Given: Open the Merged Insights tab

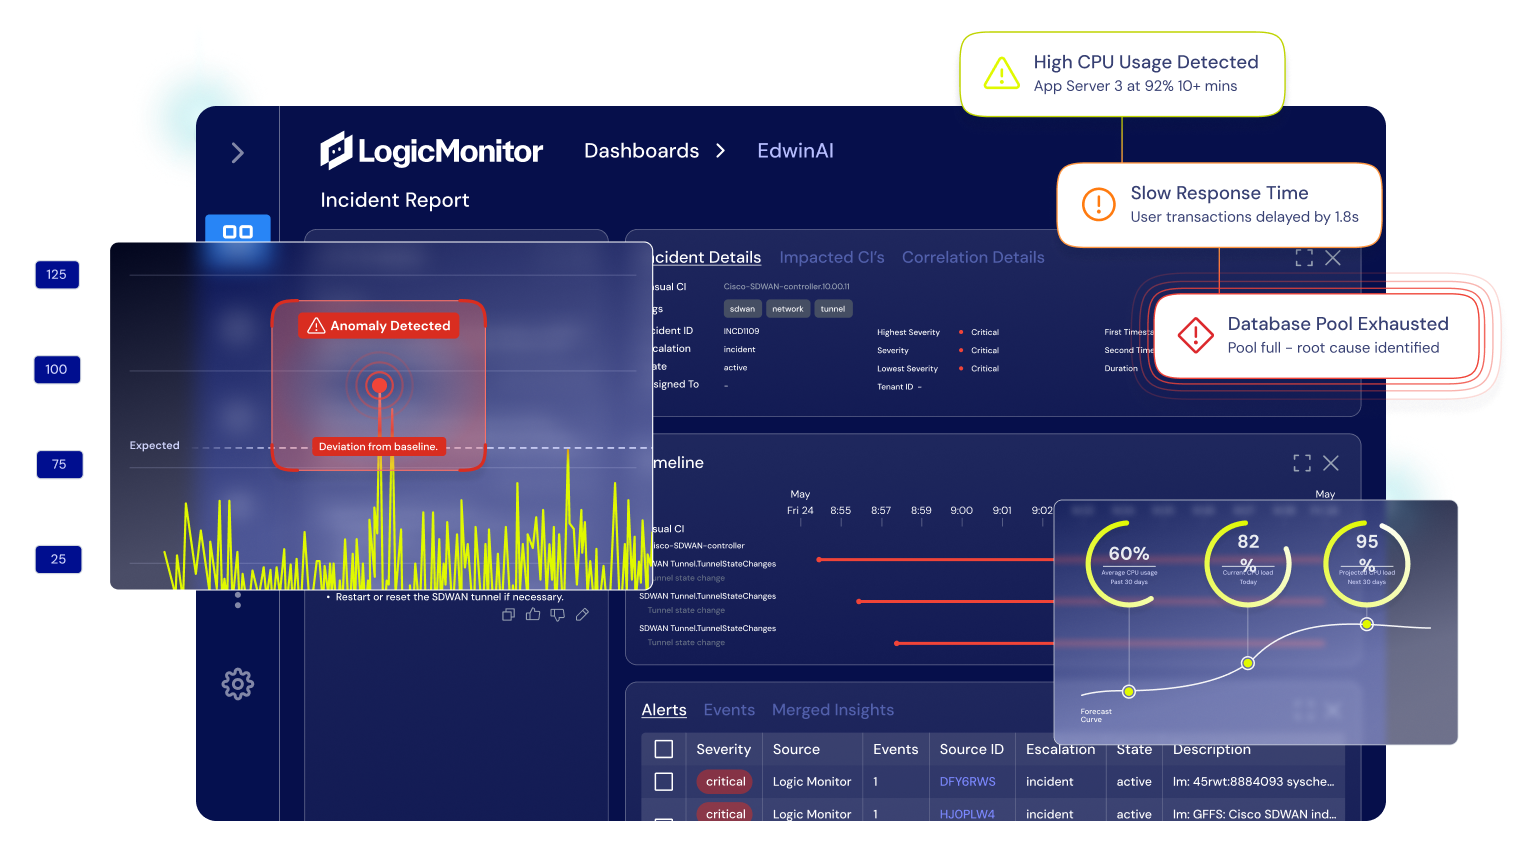Looking at the screenshot, I should pyautogui.click(x=832, y=710).
